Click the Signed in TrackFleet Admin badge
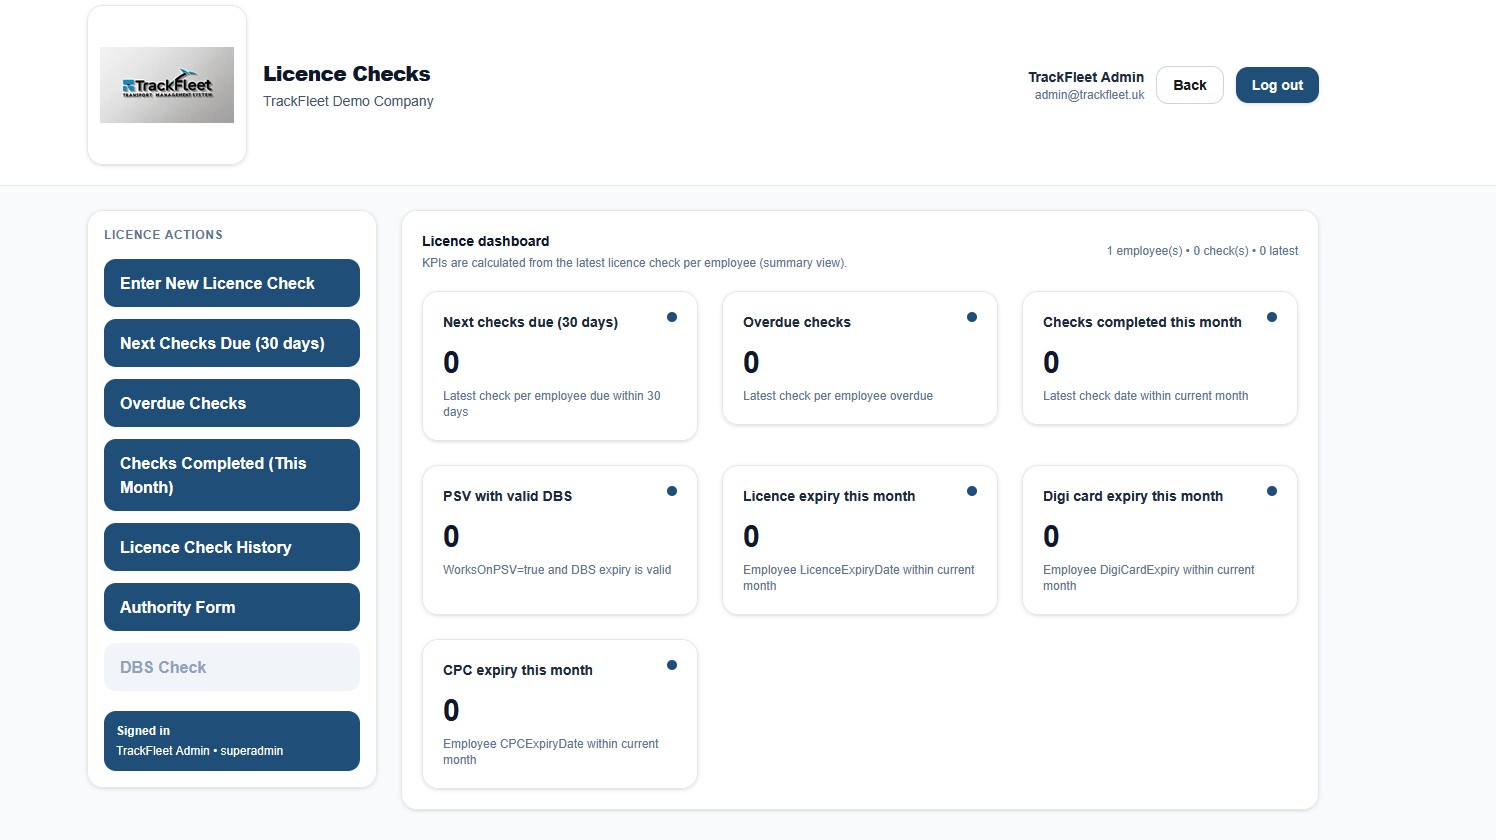The width and height of the screenshot is (1496, 840). tap(231, 741)
